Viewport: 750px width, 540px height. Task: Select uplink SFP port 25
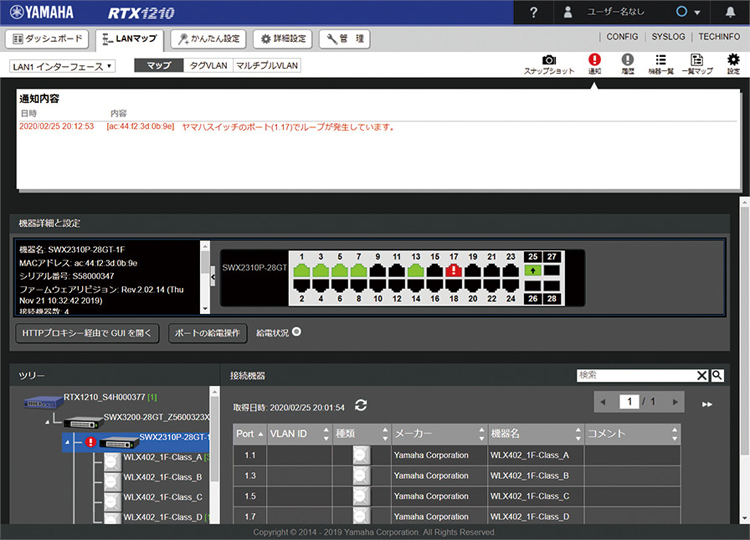click(533, 270)
